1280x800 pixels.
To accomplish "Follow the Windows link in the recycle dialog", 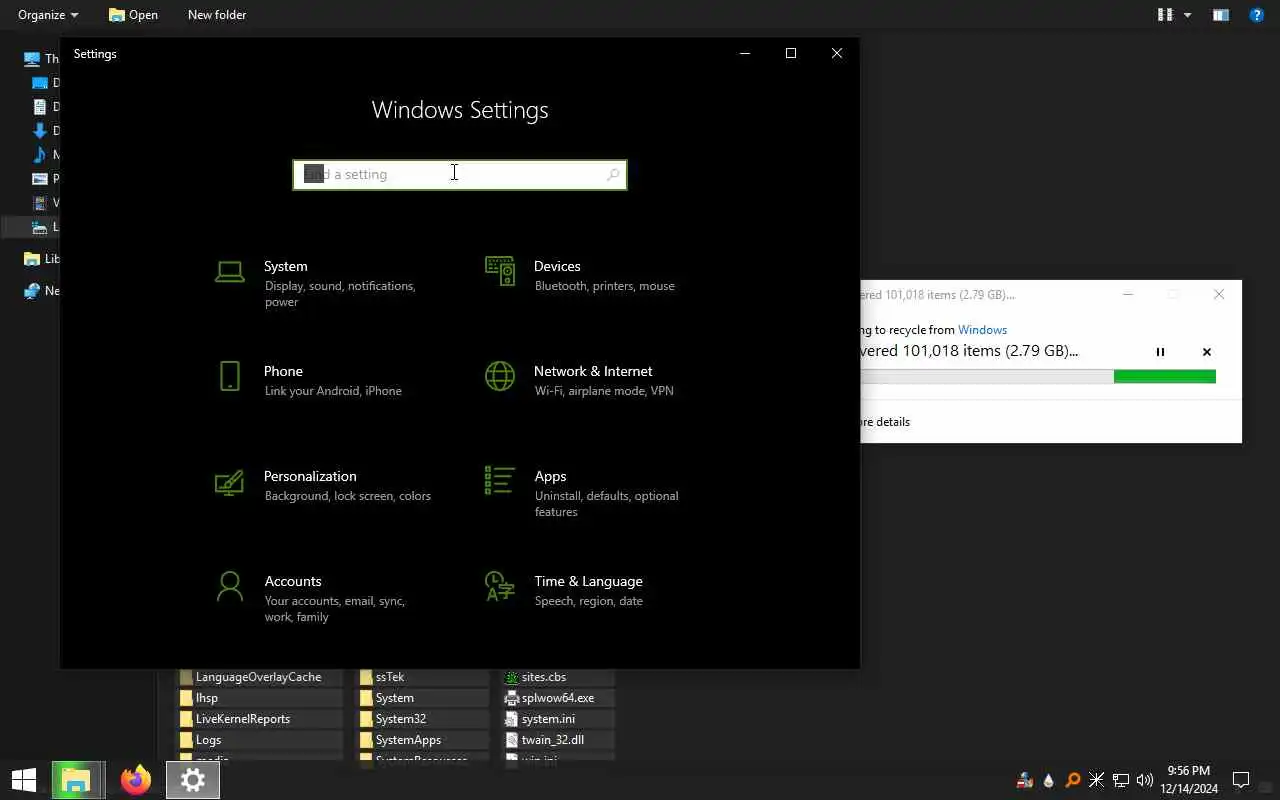I will click(x=982, y=330).
